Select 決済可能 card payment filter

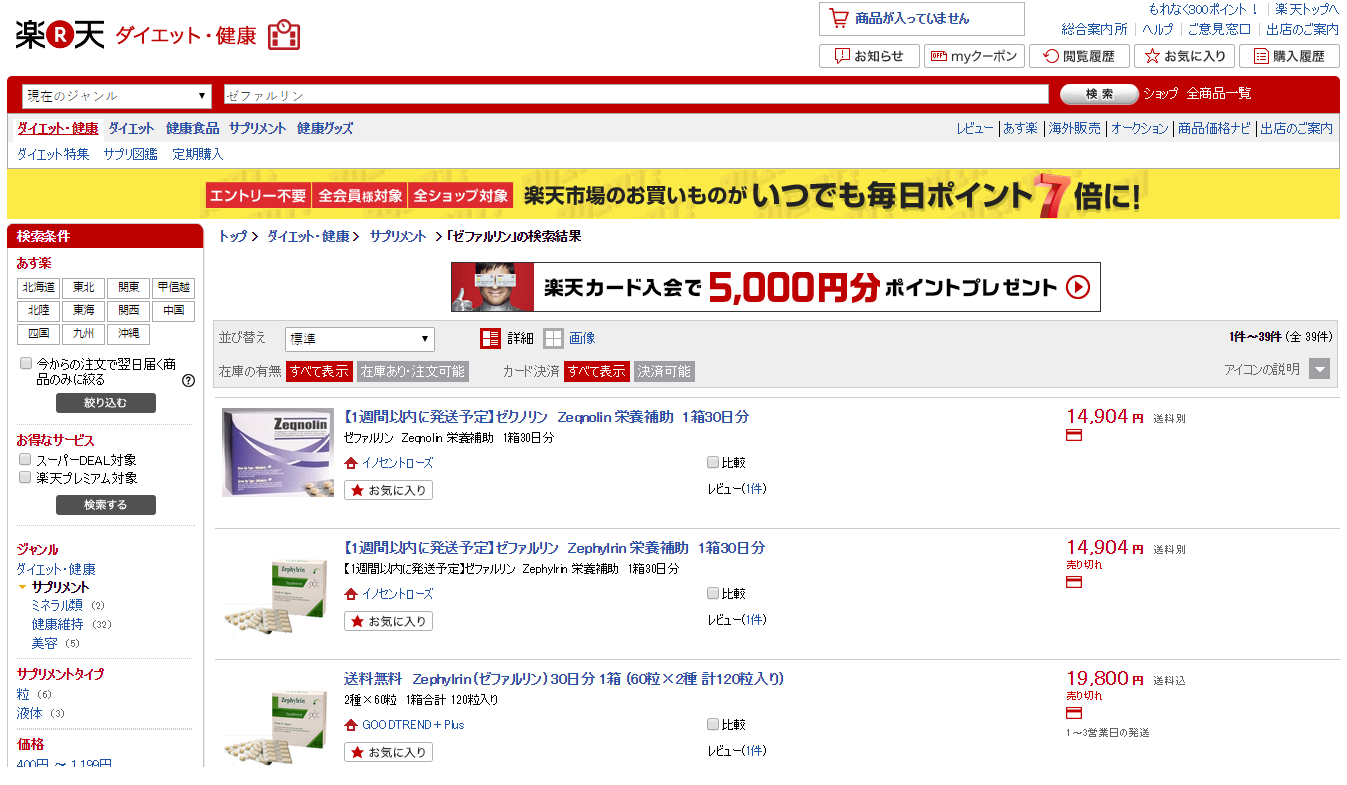point(664,371)
